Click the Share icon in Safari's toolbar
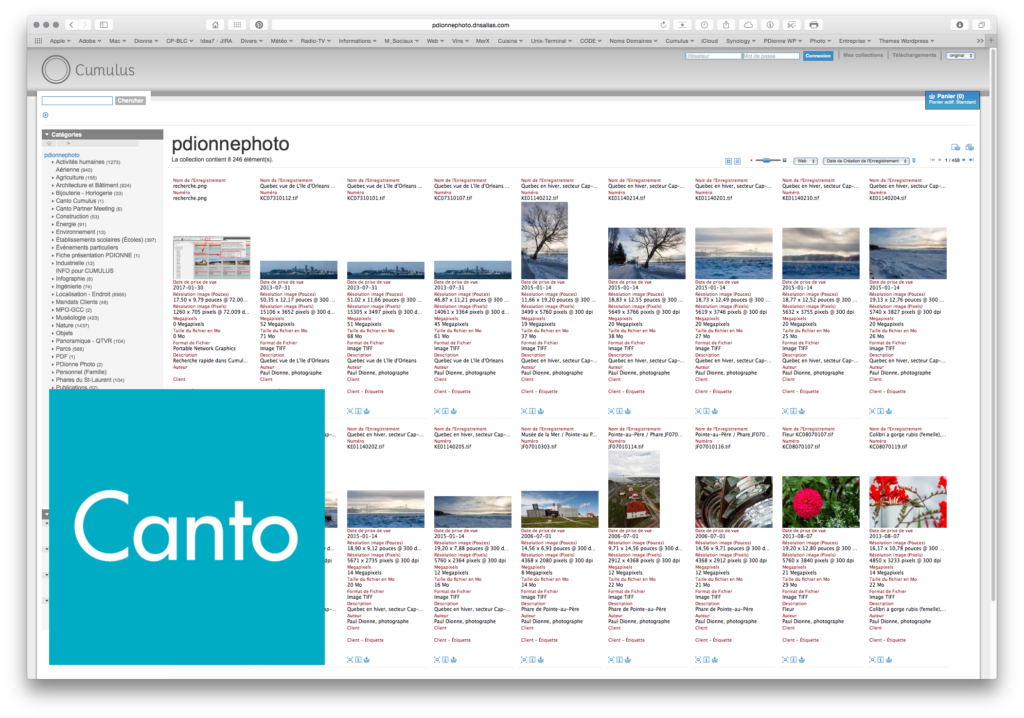 pos(726,25)
